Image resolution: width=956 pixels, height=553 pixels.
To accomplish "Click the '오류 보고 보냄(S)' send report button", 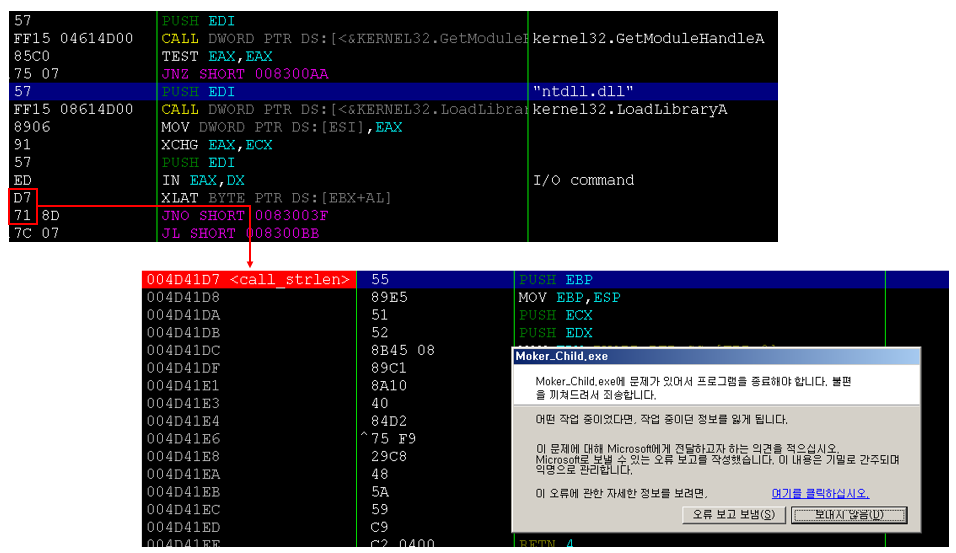I will (733, 515).
